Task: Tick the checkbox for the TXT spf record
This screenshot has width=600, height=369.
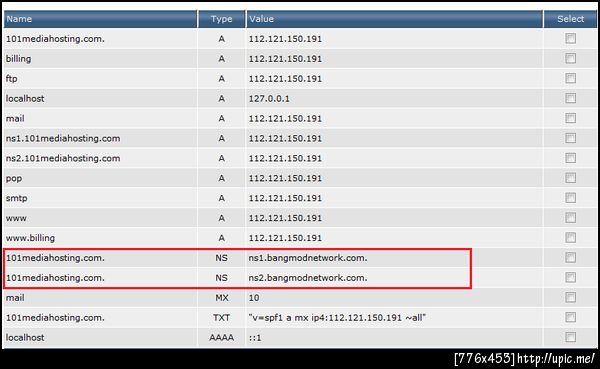Action: pyautogui.click(x=571, y=317)
